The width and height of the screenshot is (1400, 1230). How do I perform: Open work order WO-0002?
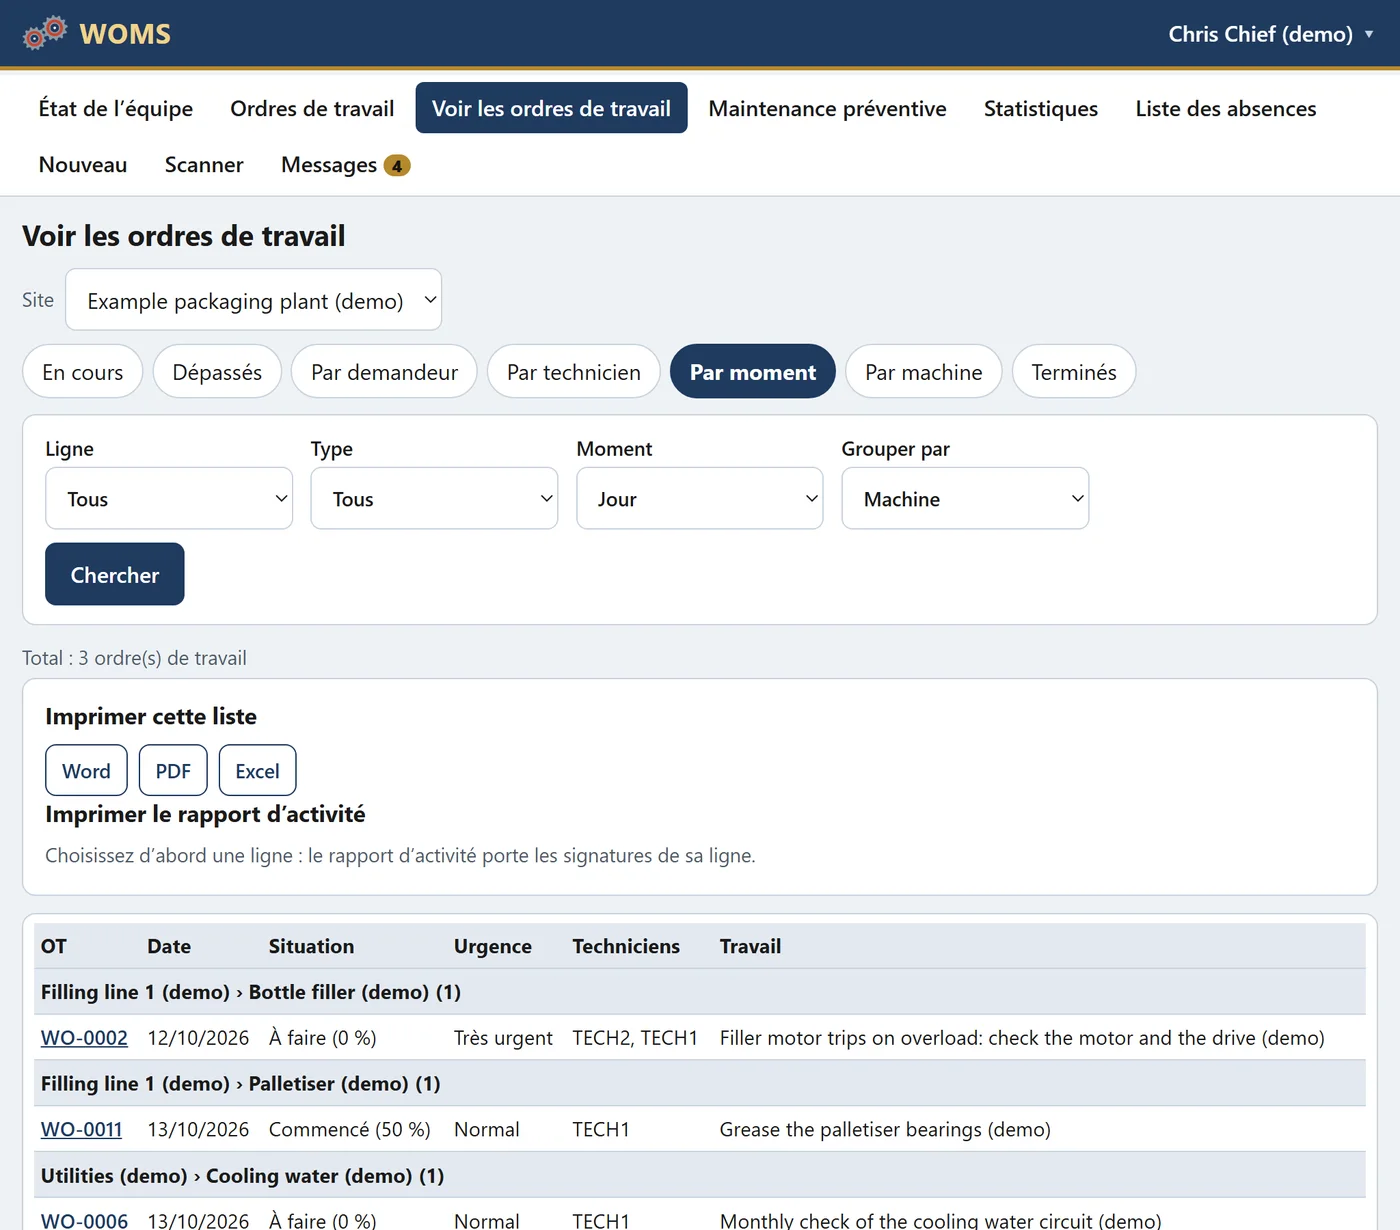[x=84, y=1038]
